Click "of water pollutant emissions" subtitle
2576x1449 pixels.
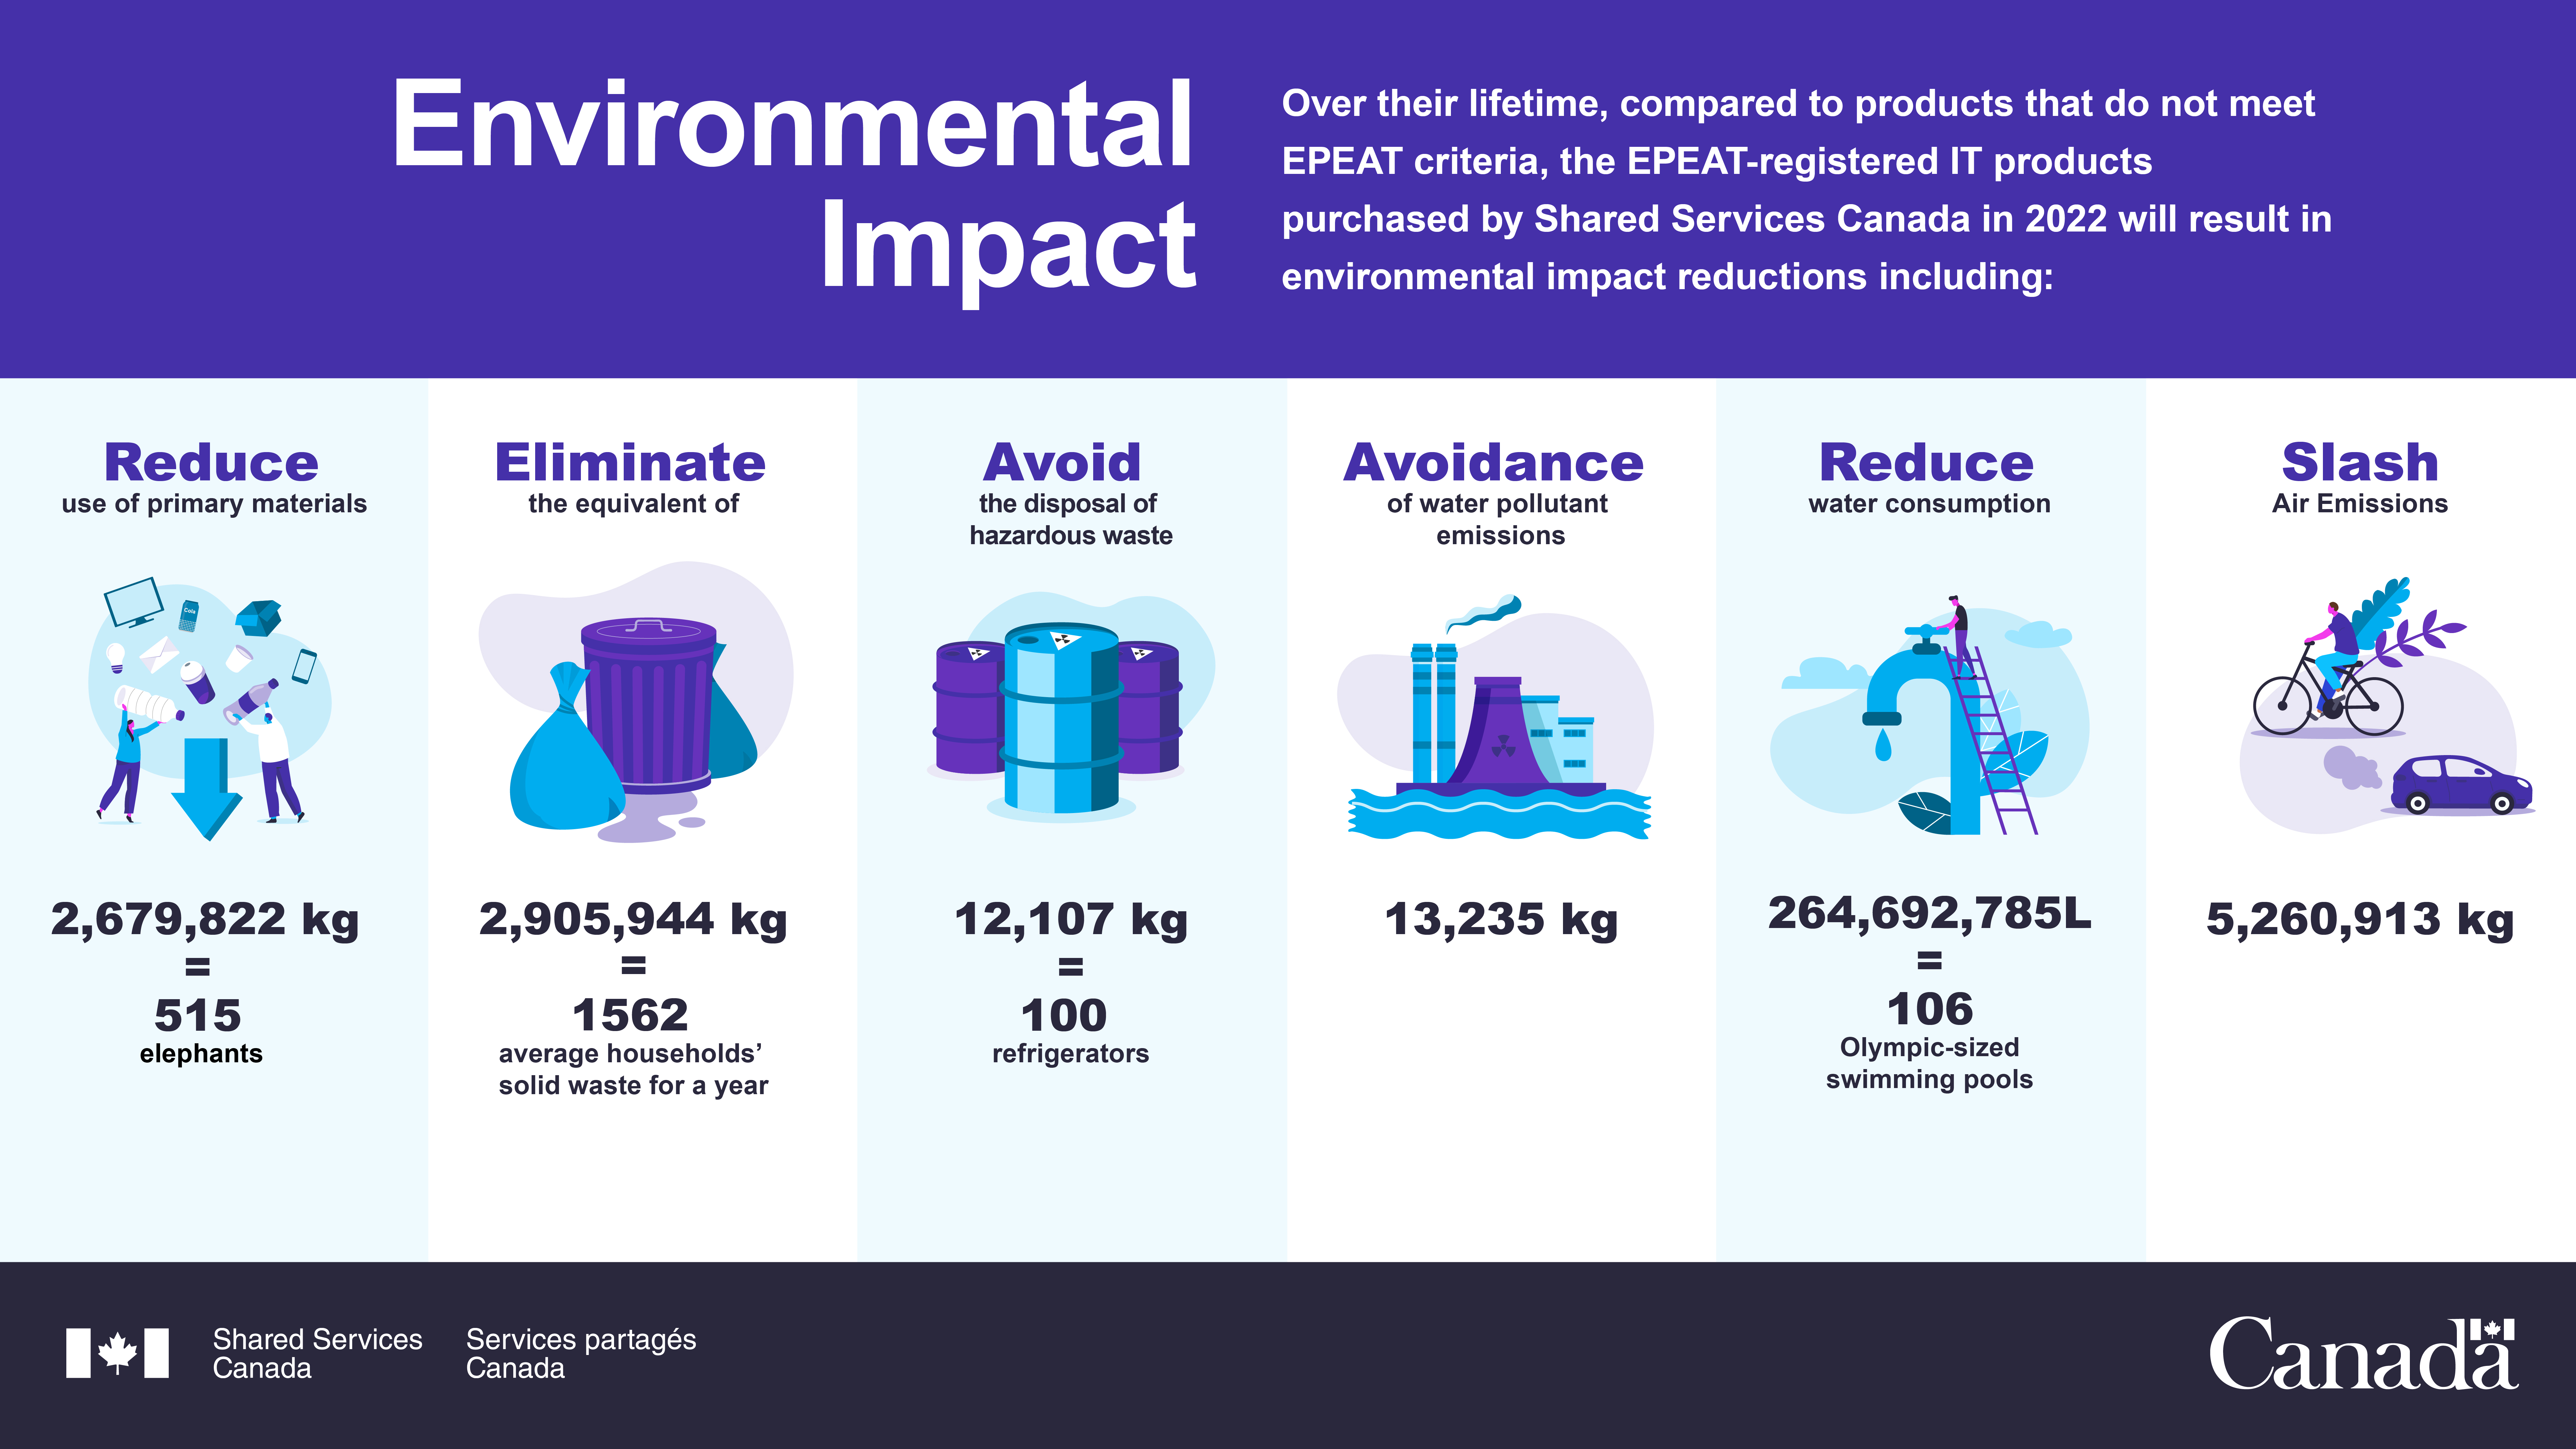click(x=1498, y=520)
